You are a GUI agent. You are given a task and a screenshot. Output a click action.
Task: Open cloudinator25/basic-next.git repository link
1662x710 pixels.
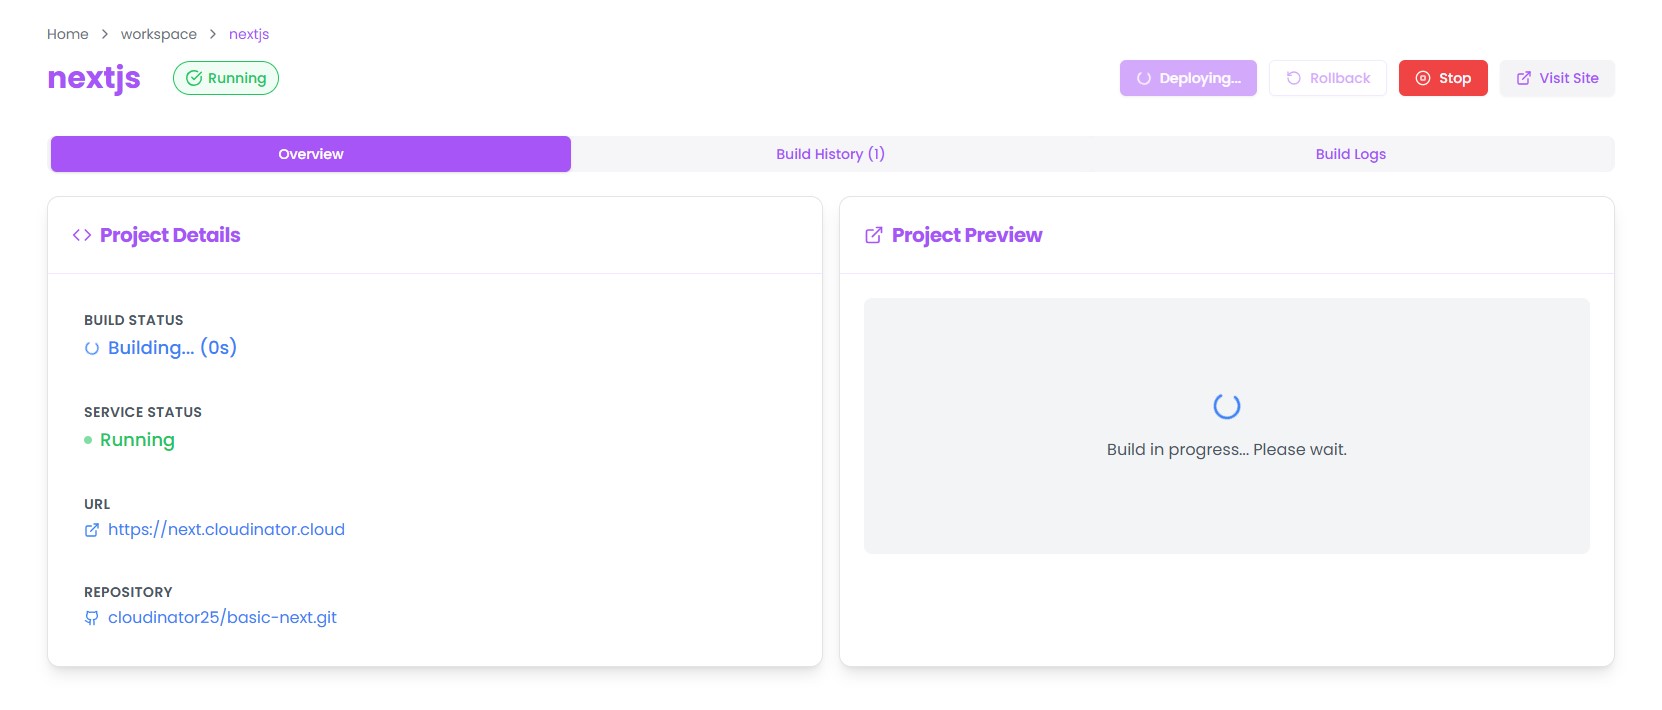222,617
